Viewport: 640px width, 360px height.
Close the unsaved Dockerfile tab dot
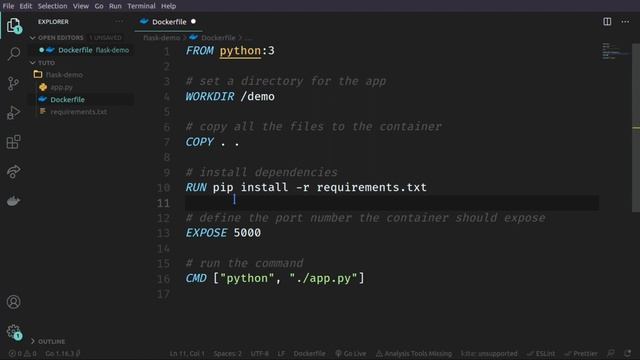point(193,22)
